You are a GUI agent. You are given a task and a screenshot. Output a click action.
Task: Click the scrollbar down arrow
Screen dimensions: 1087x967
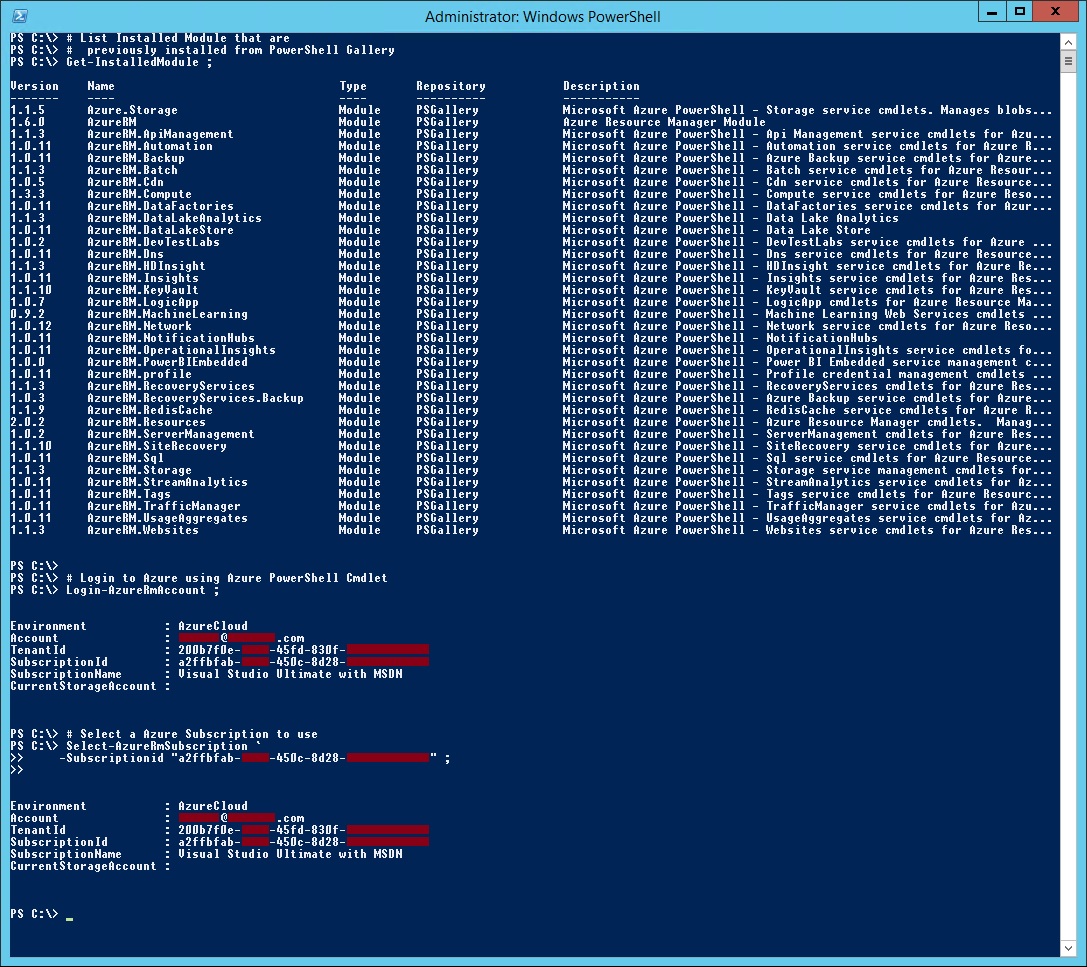1068,948
